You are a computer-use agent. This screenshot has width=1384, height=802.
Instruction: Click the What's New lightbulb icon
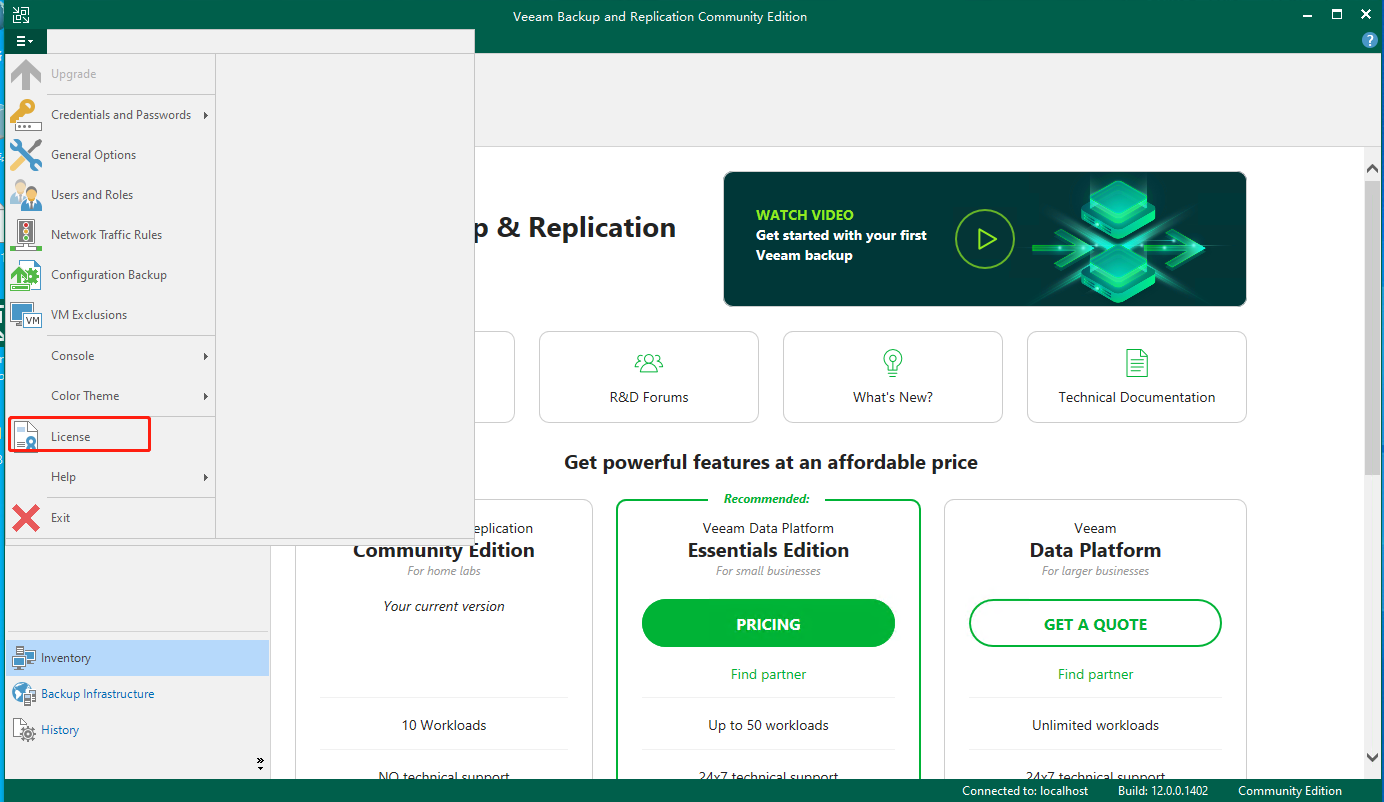893,362
